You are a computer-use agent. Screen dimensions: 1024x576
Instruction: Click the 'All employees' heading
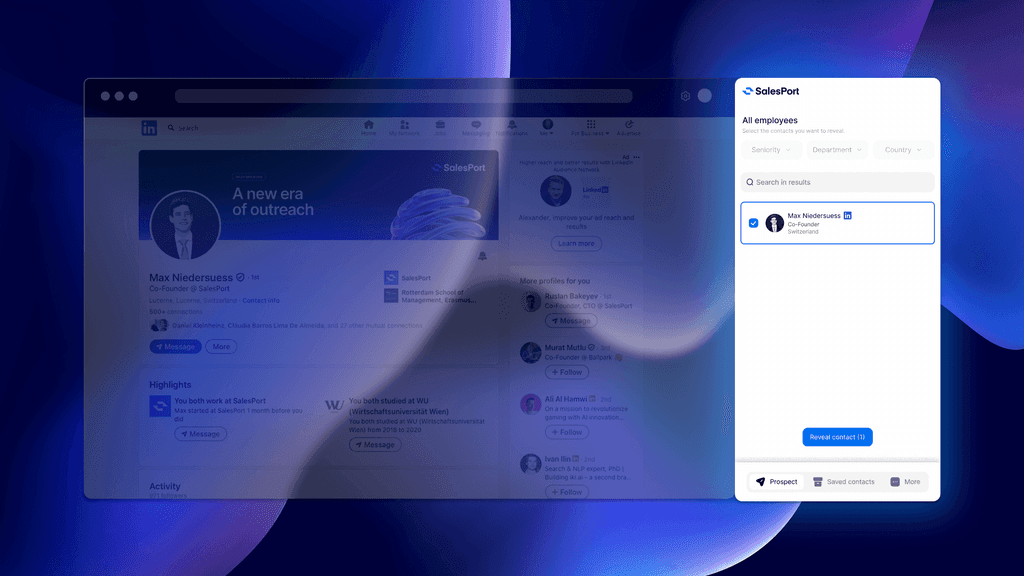point(770,120)
